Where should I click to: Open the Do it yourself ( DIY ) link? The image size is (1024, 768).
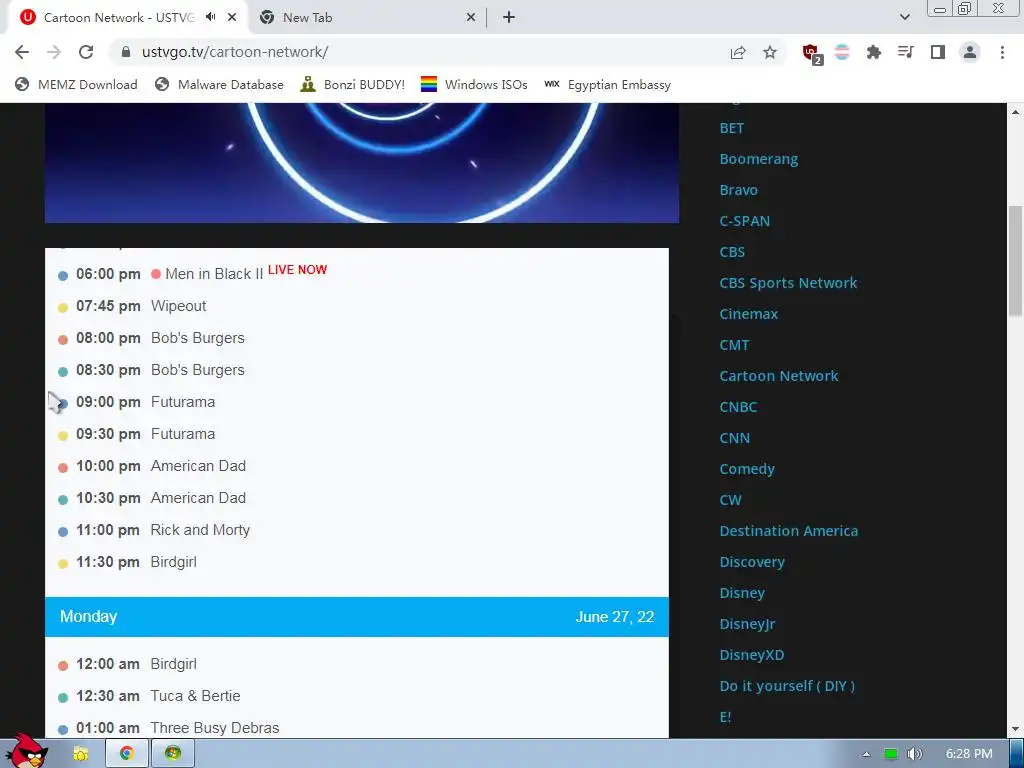coord(787,686)
